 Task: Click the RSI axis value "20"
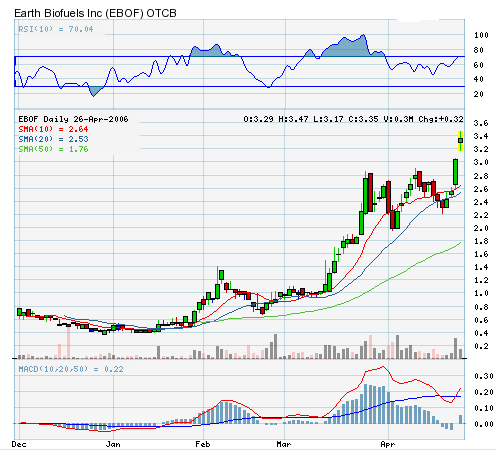tap(478, 94)
